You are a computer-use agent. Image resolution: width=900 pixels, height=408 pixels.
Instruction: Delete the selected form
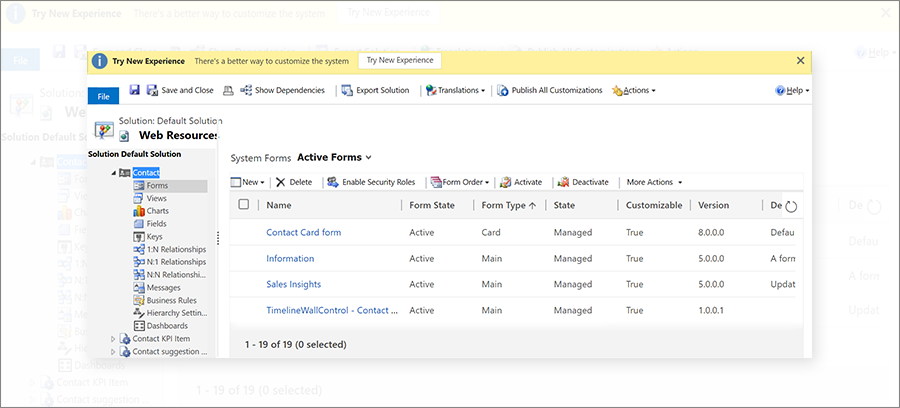(x=293, y=182)
